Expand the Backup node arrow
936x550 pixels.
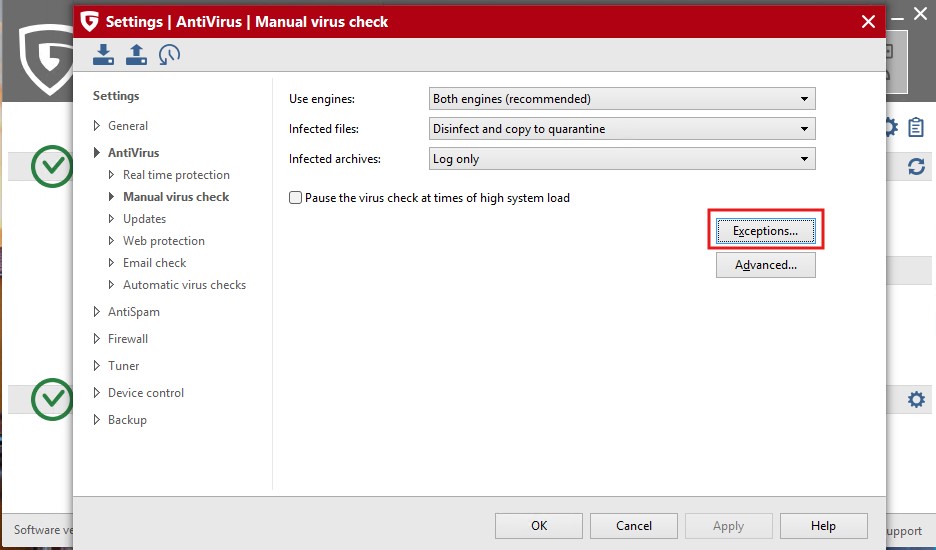click(97, 419)
